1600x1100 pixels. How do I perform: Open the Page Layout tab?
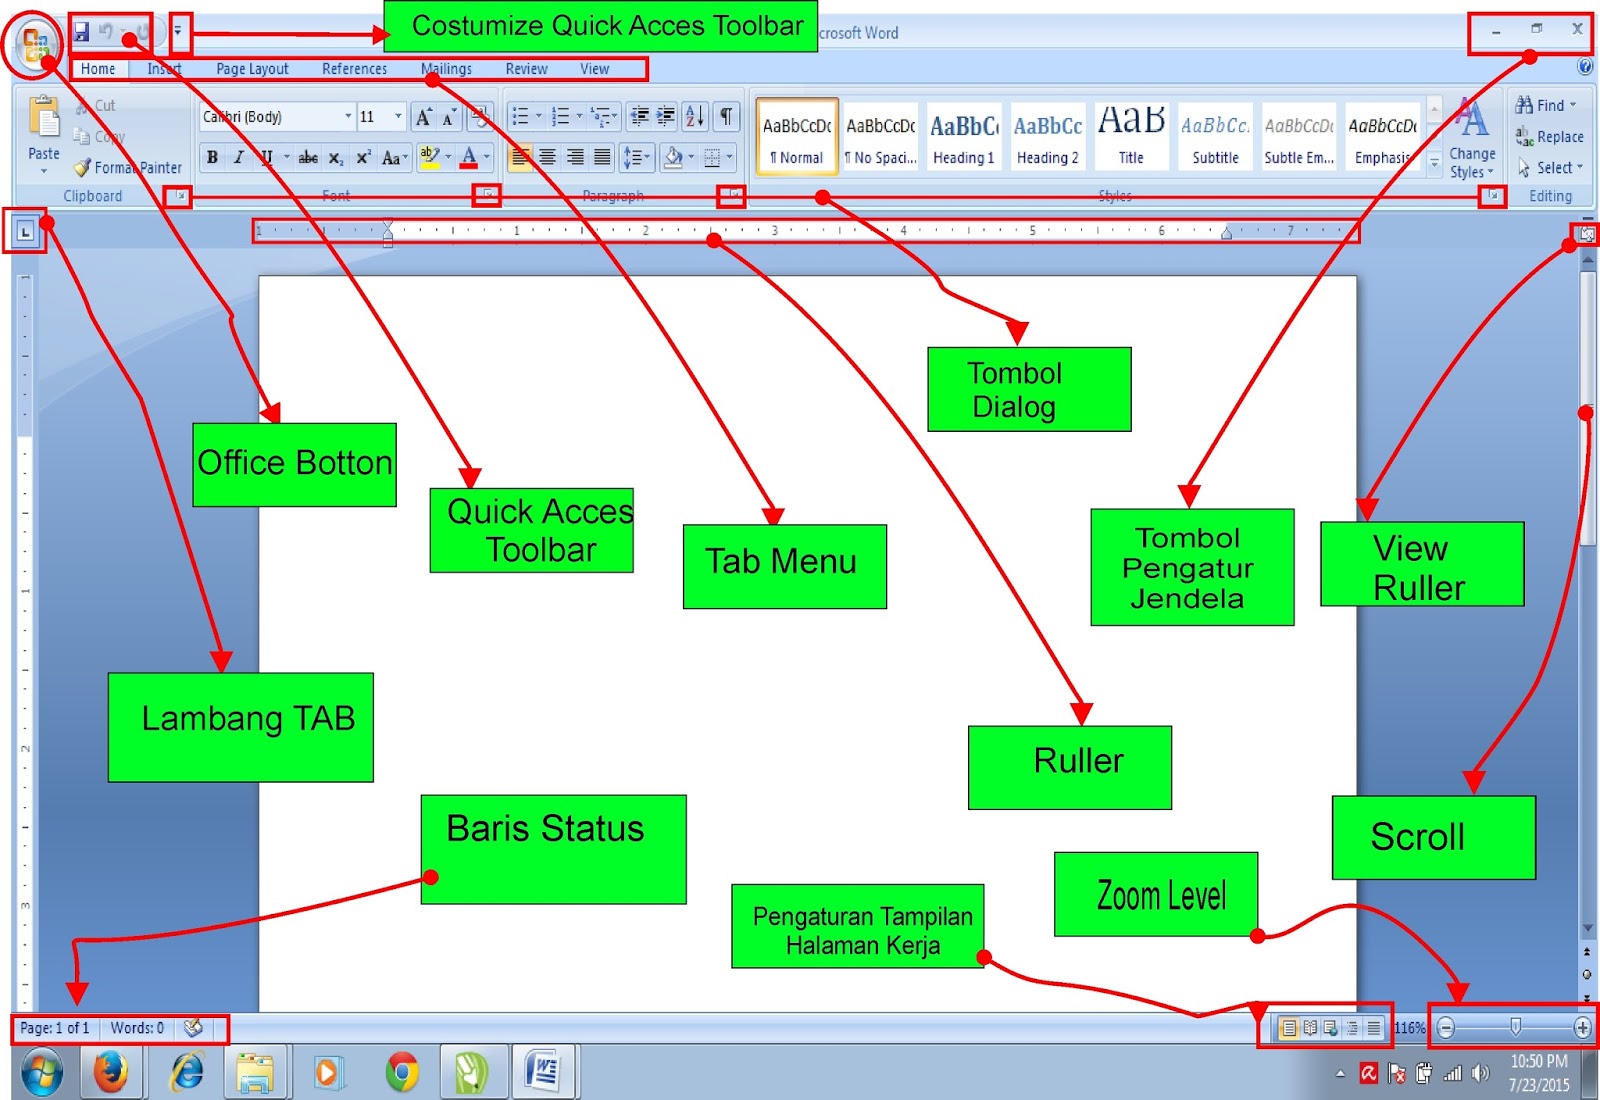[x=251, y=68]
